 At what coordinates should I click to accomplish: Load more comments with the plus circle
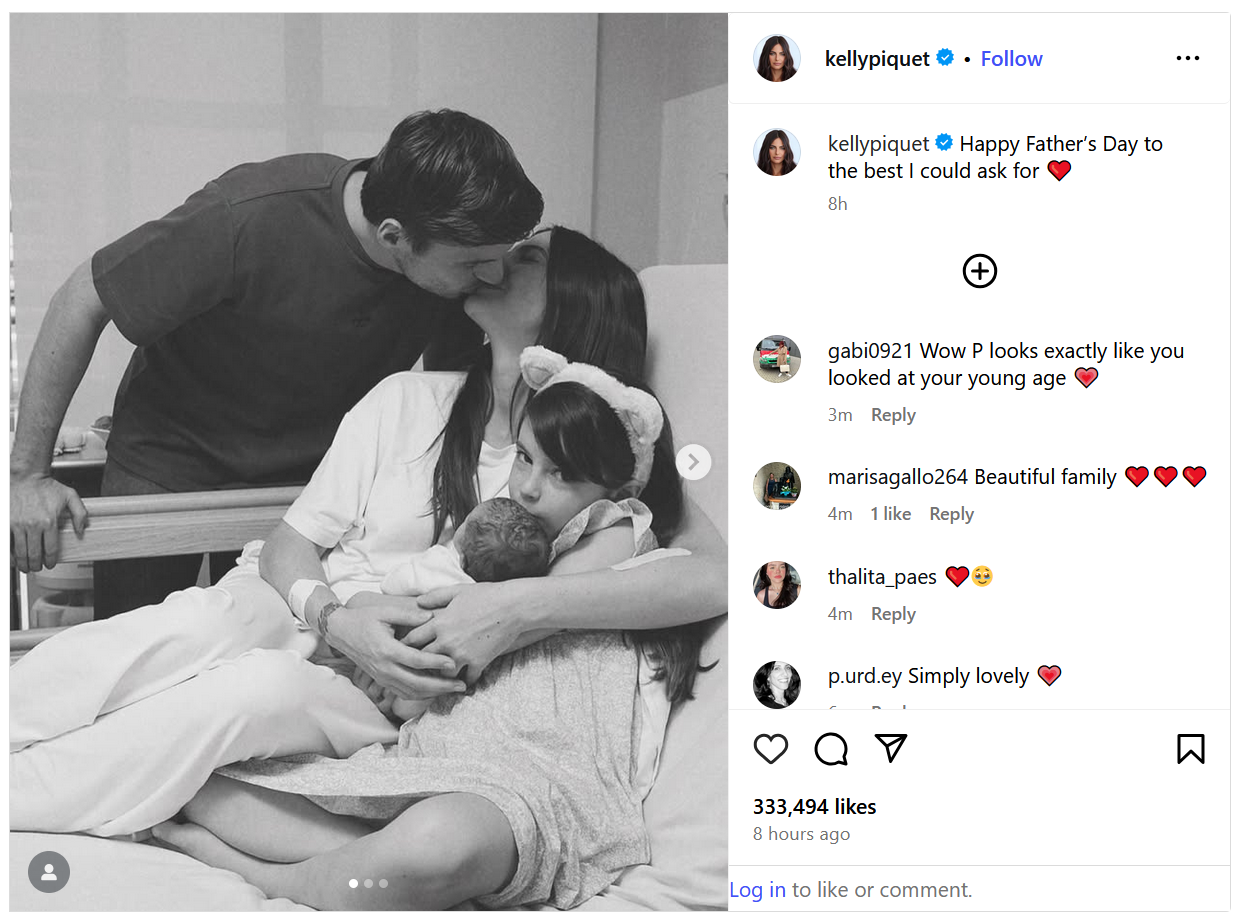click(x=980, y=271)
